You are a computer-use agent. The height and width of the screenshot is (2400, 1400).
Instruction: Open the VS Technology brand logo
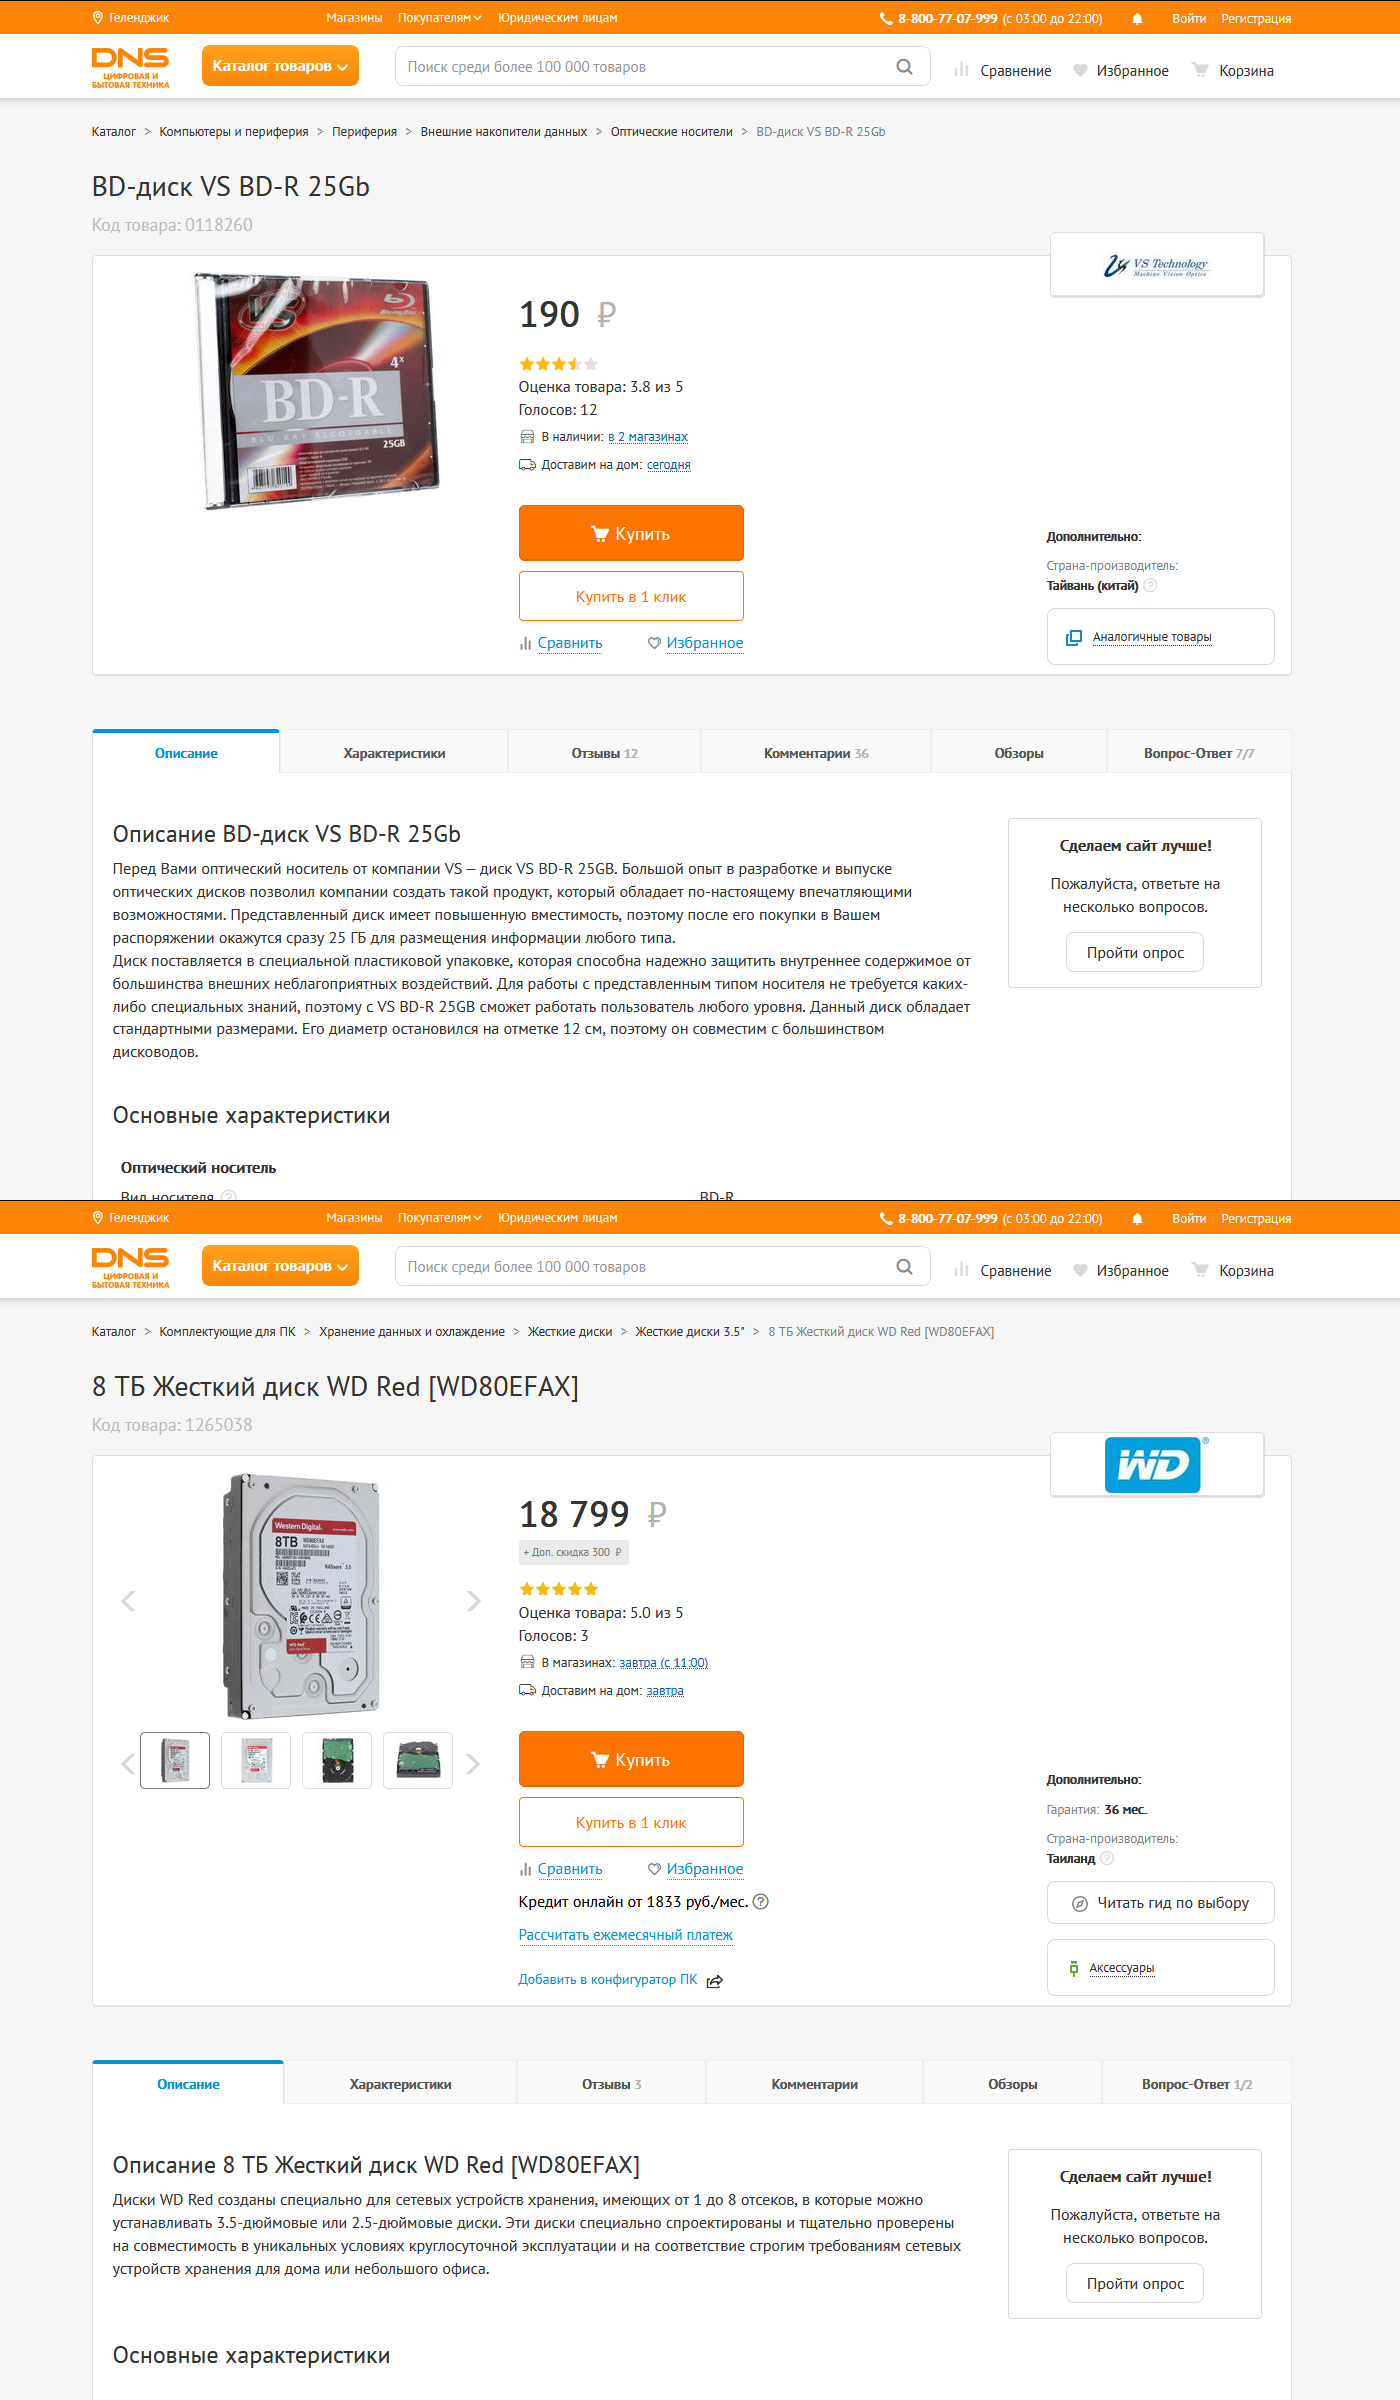coord(1157,265)
